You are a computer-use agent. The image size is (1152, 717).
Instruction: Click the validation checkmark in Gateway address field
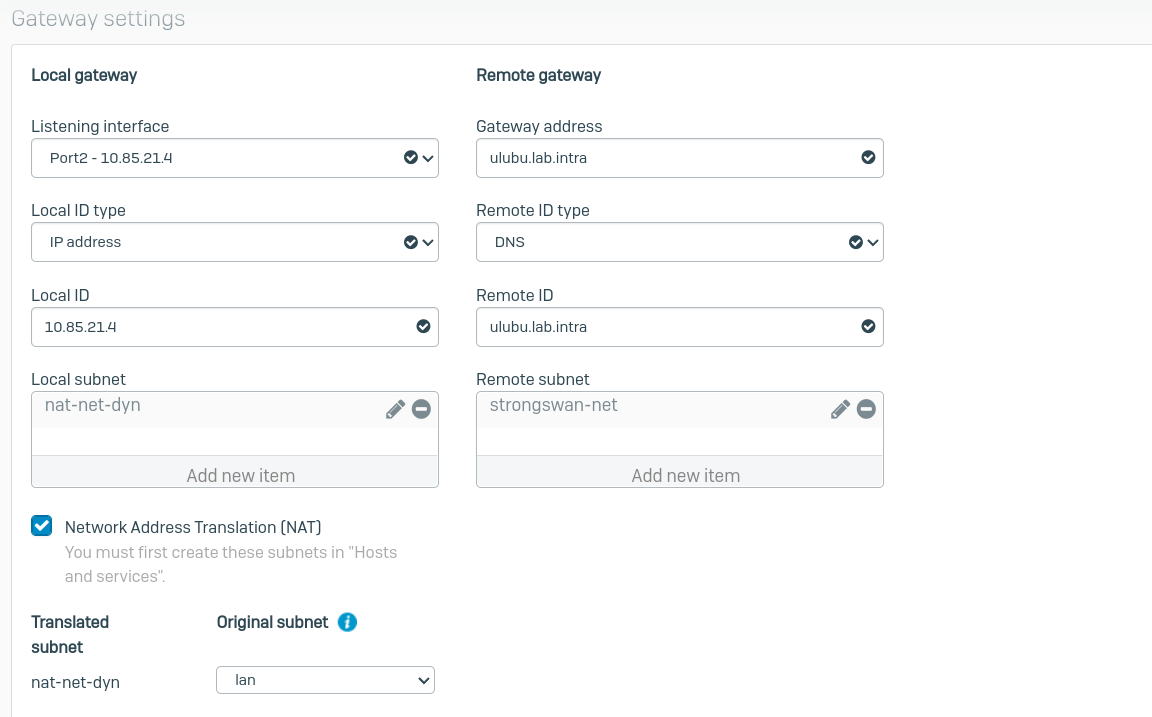[868, 158]
